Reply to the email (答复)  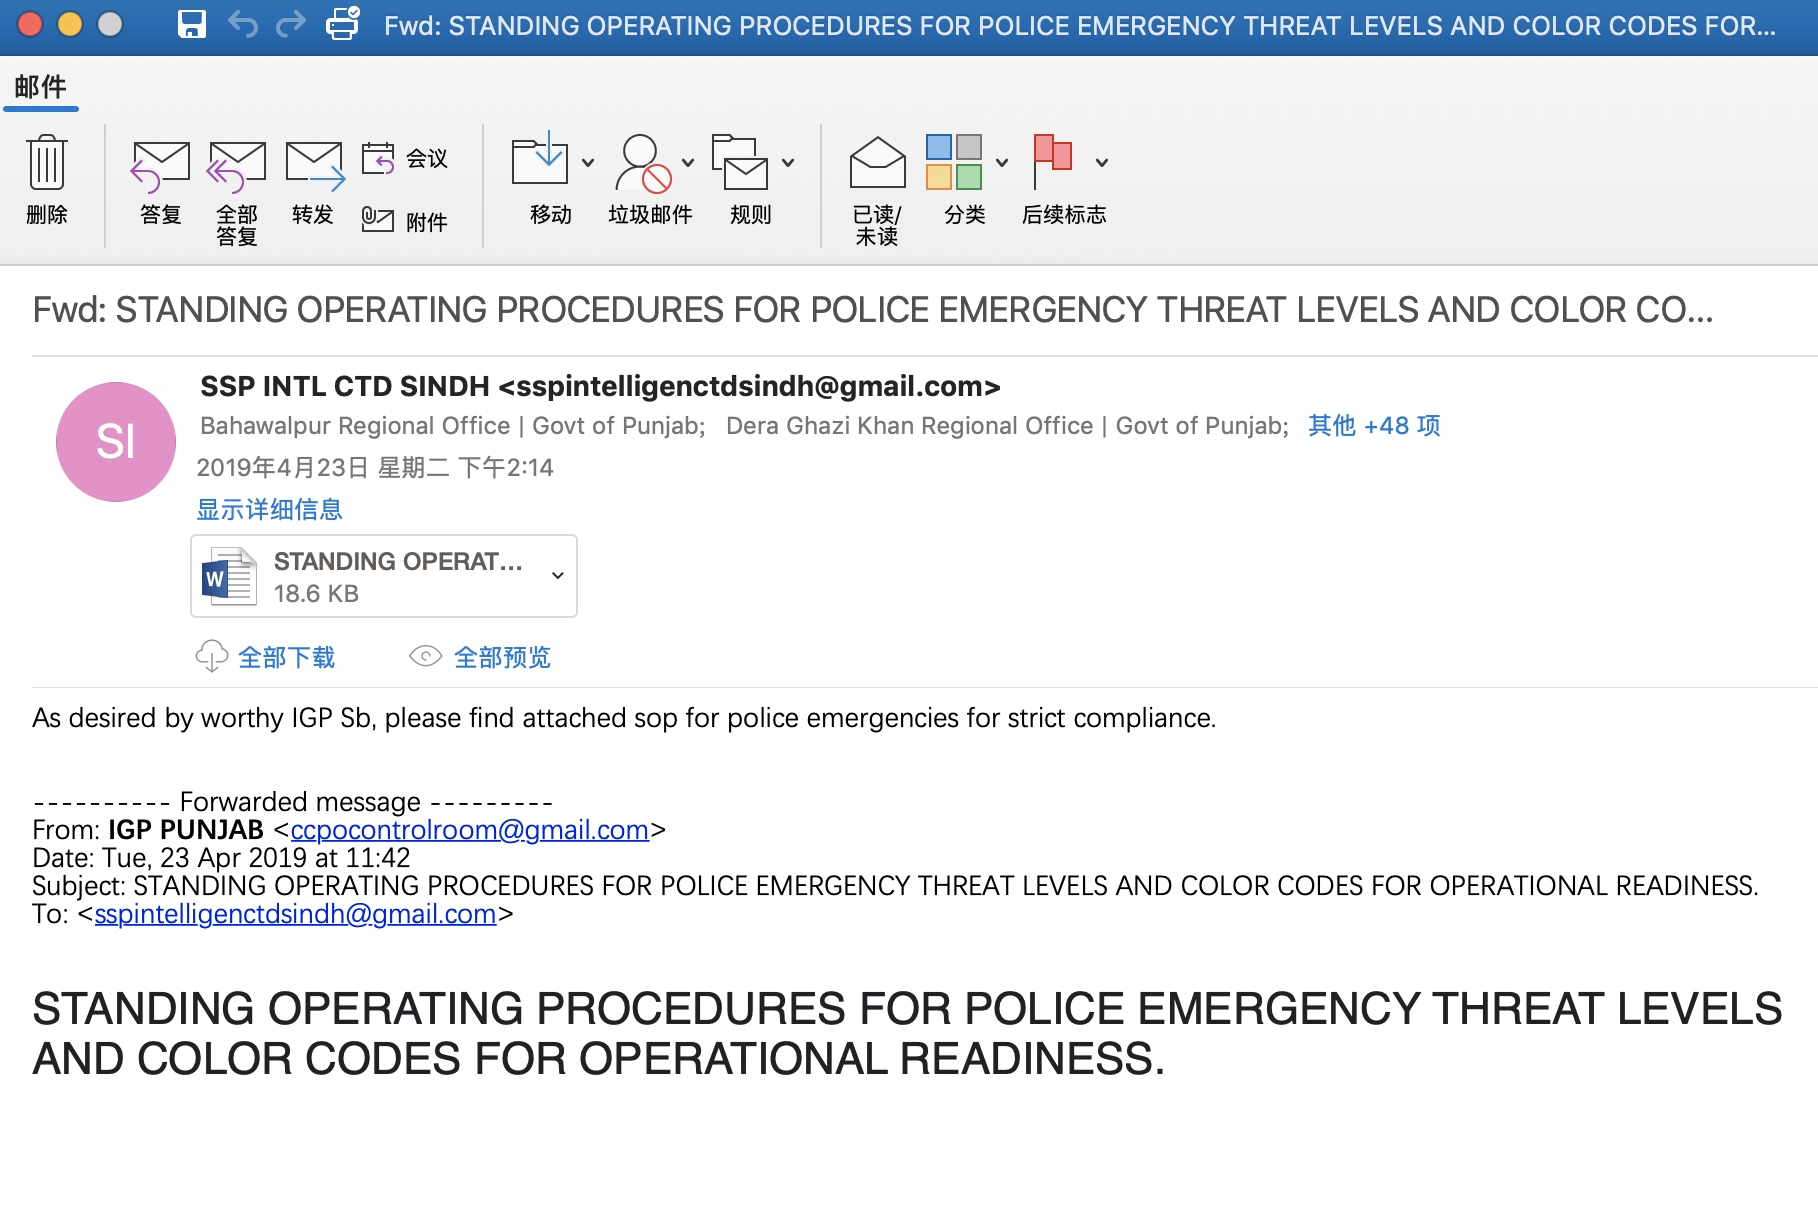(161, 182)
